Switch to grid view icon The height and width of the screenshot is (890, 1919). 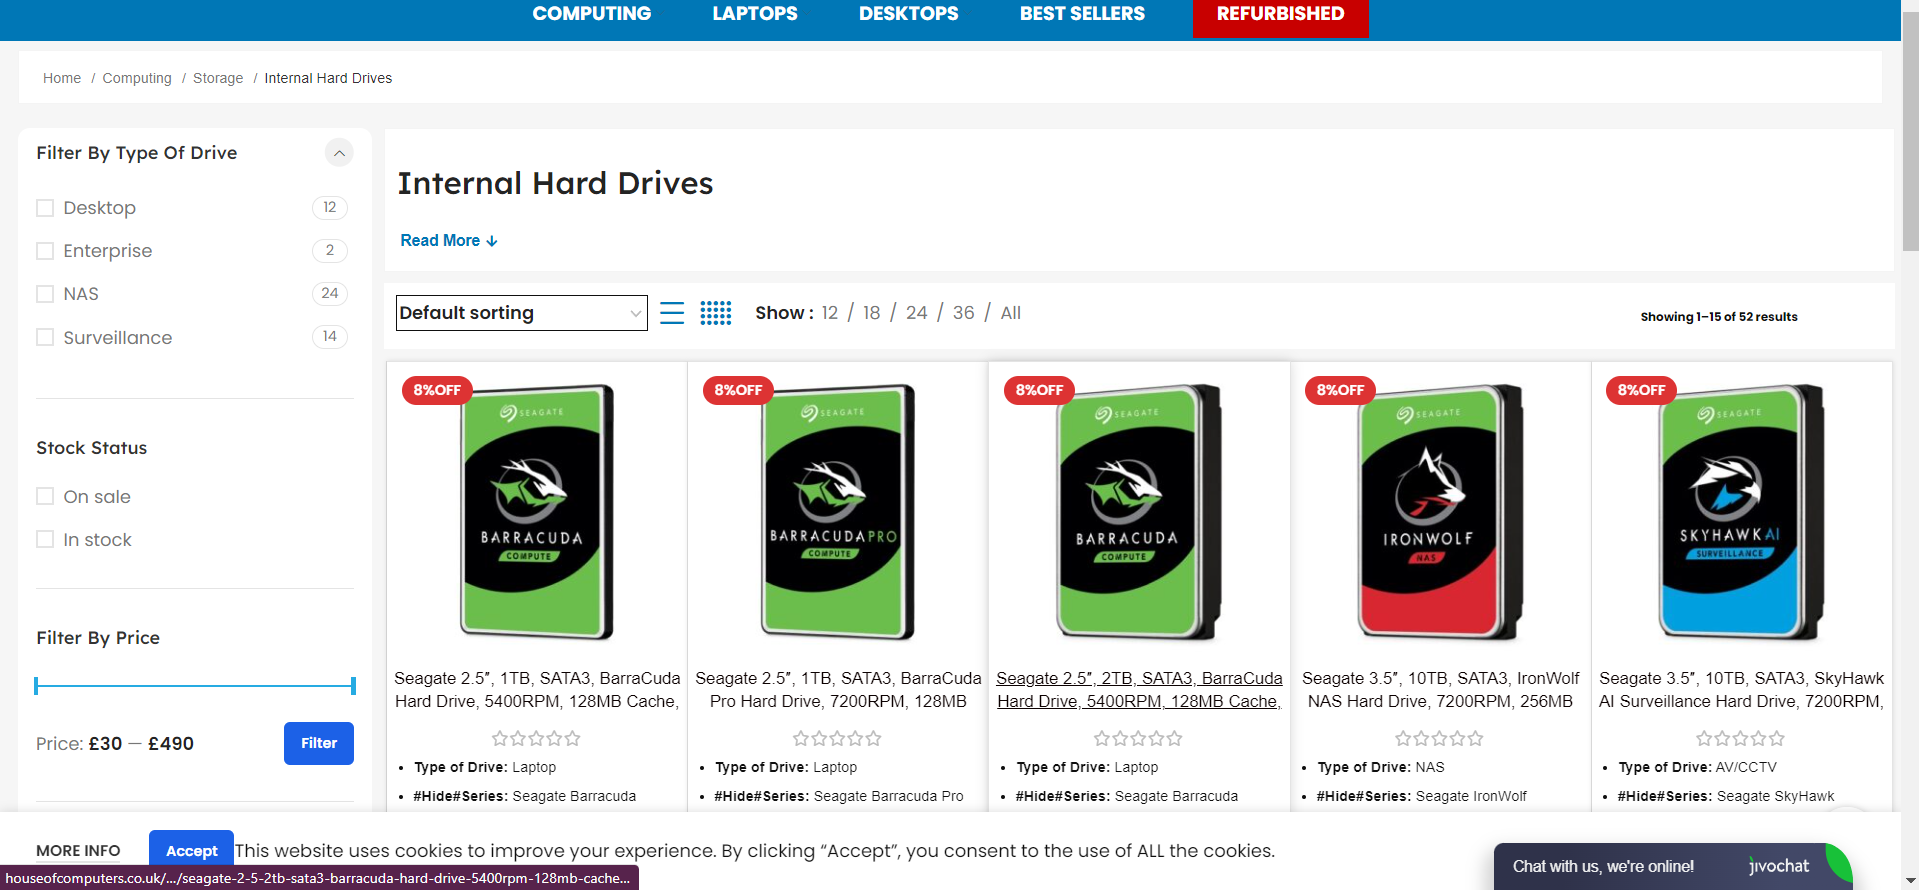(x=716, y=313)
